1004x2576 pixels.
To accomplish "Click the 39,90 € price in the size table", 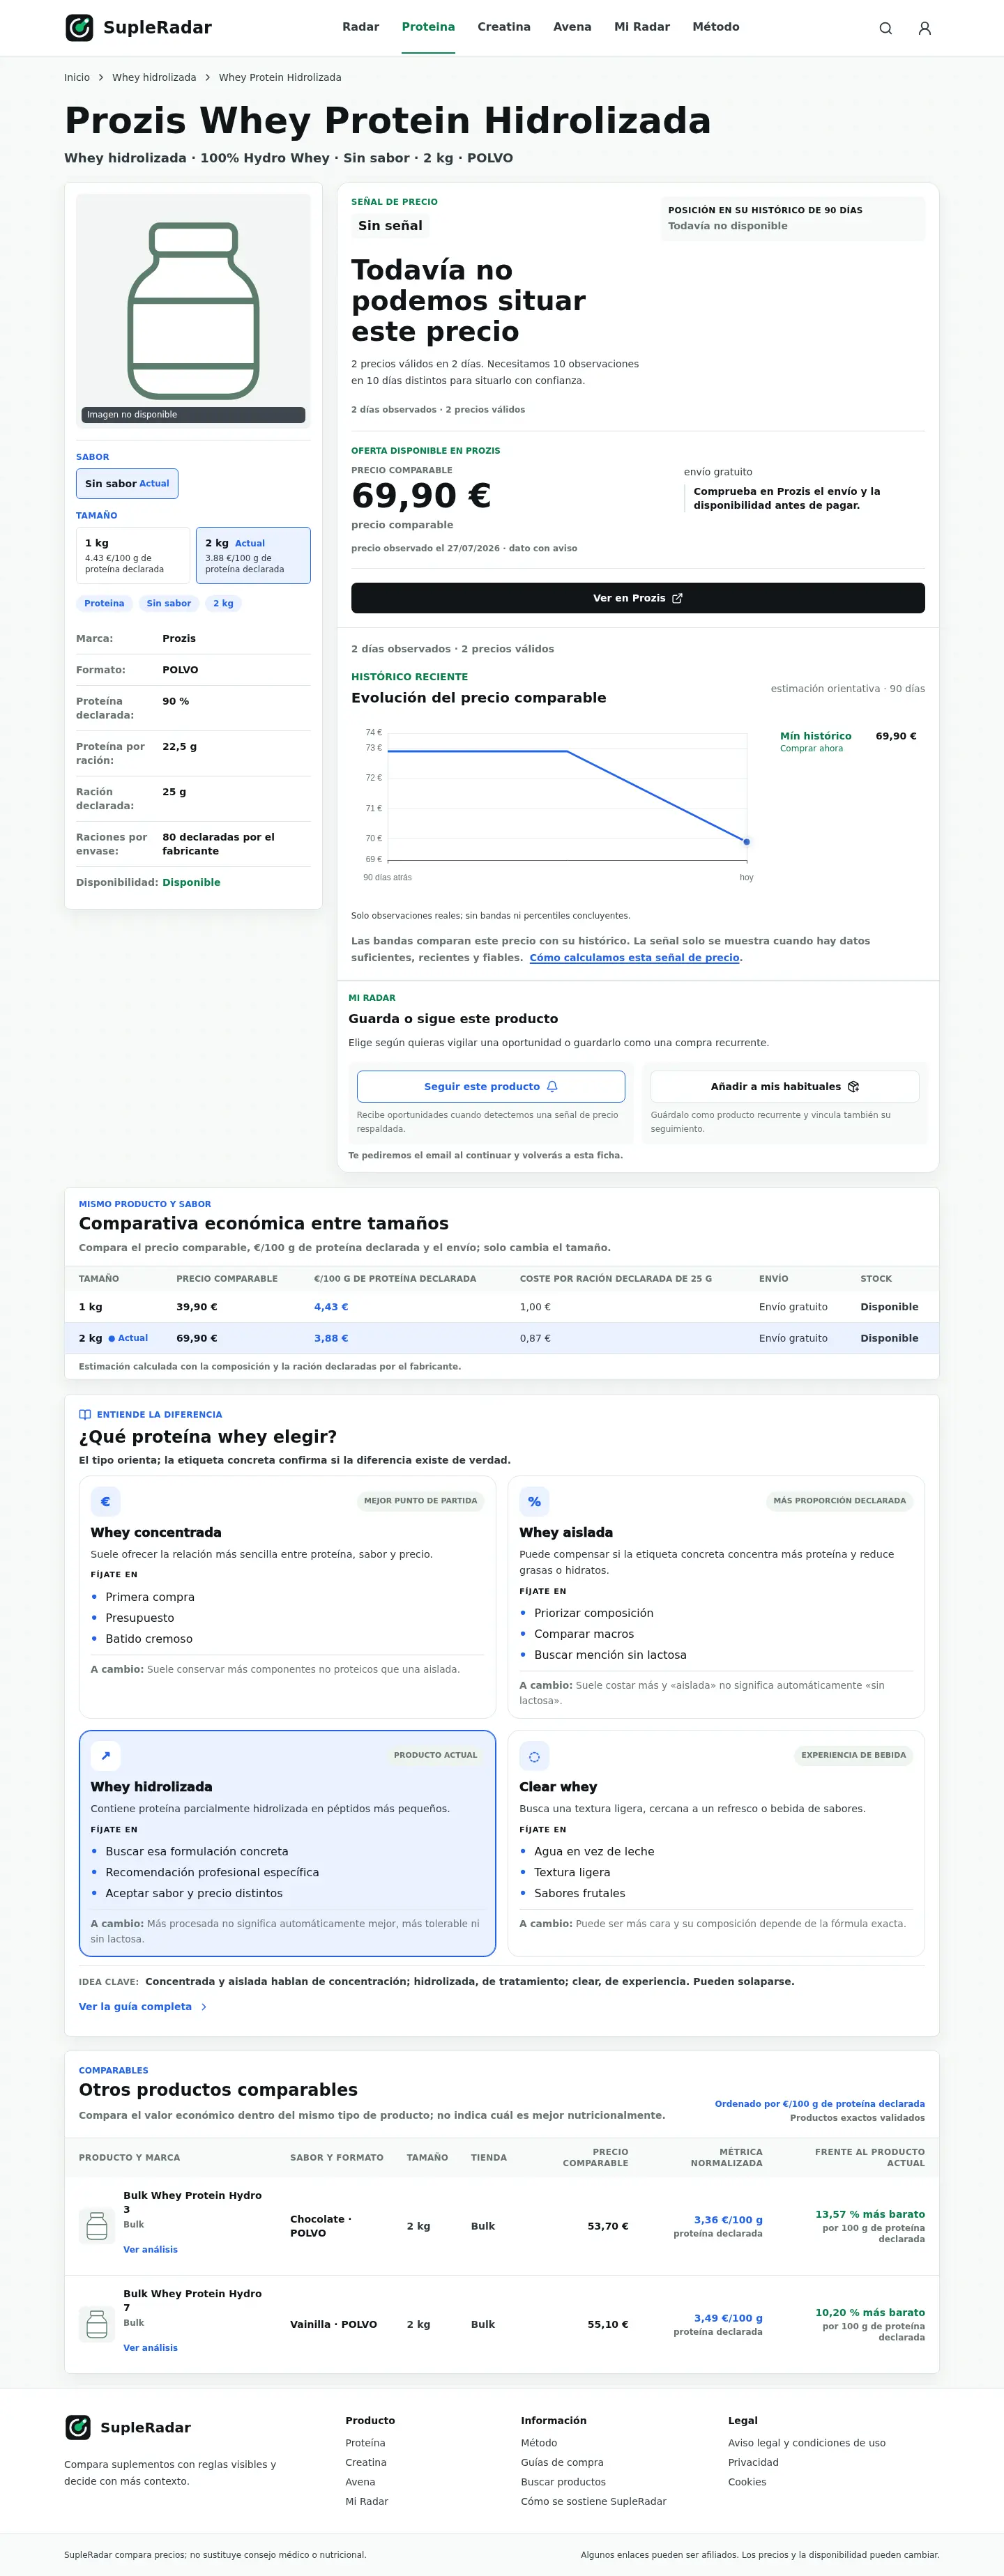I will point(197,1307).
